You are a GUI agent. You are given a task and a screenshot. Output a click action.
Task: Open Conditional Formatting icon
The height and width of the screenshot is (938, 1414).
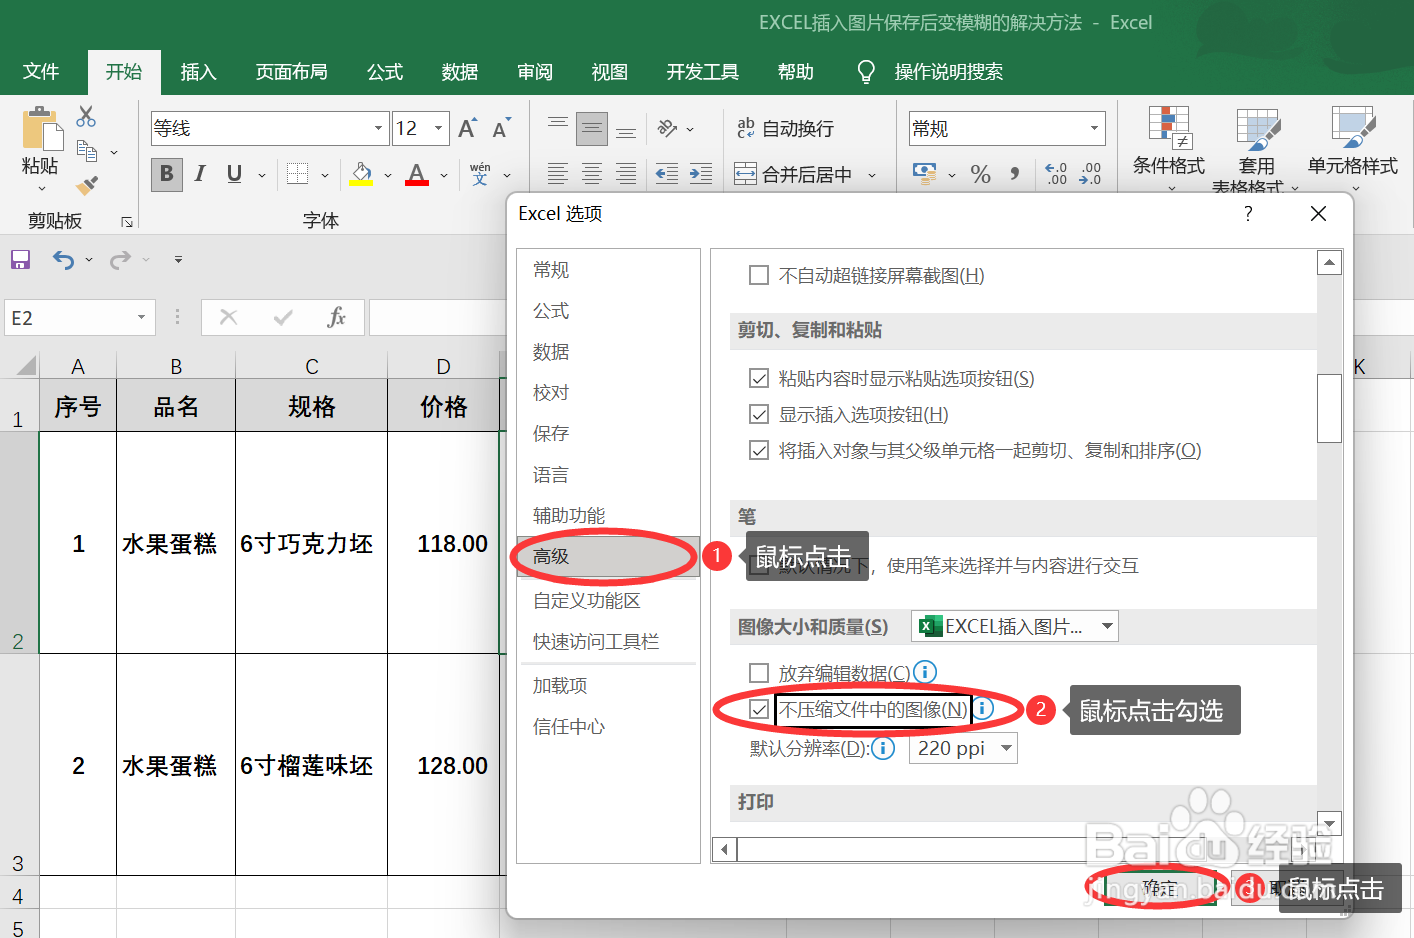pos(1169,128)
